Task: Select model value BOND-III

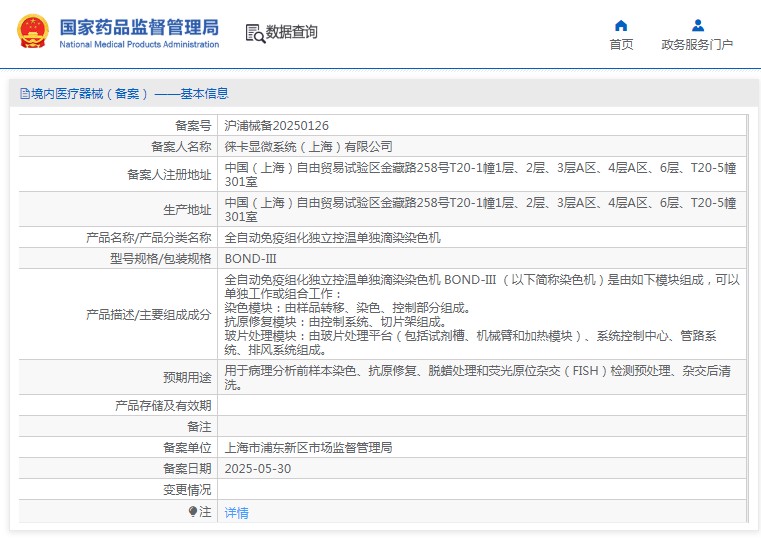Action: (x=250, y=259)
